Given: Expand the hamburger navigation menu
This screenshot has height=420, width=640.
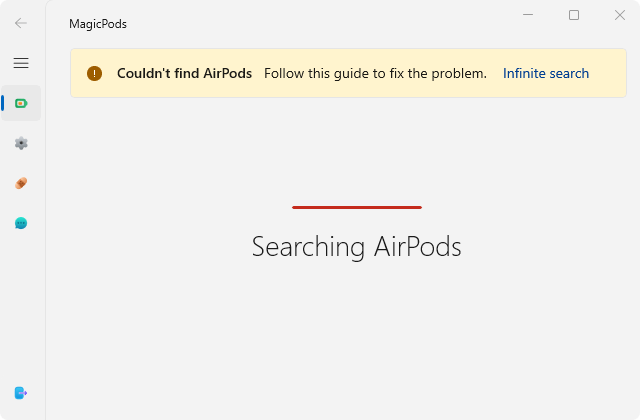Looking at the screenshot, I should [21, 63].
